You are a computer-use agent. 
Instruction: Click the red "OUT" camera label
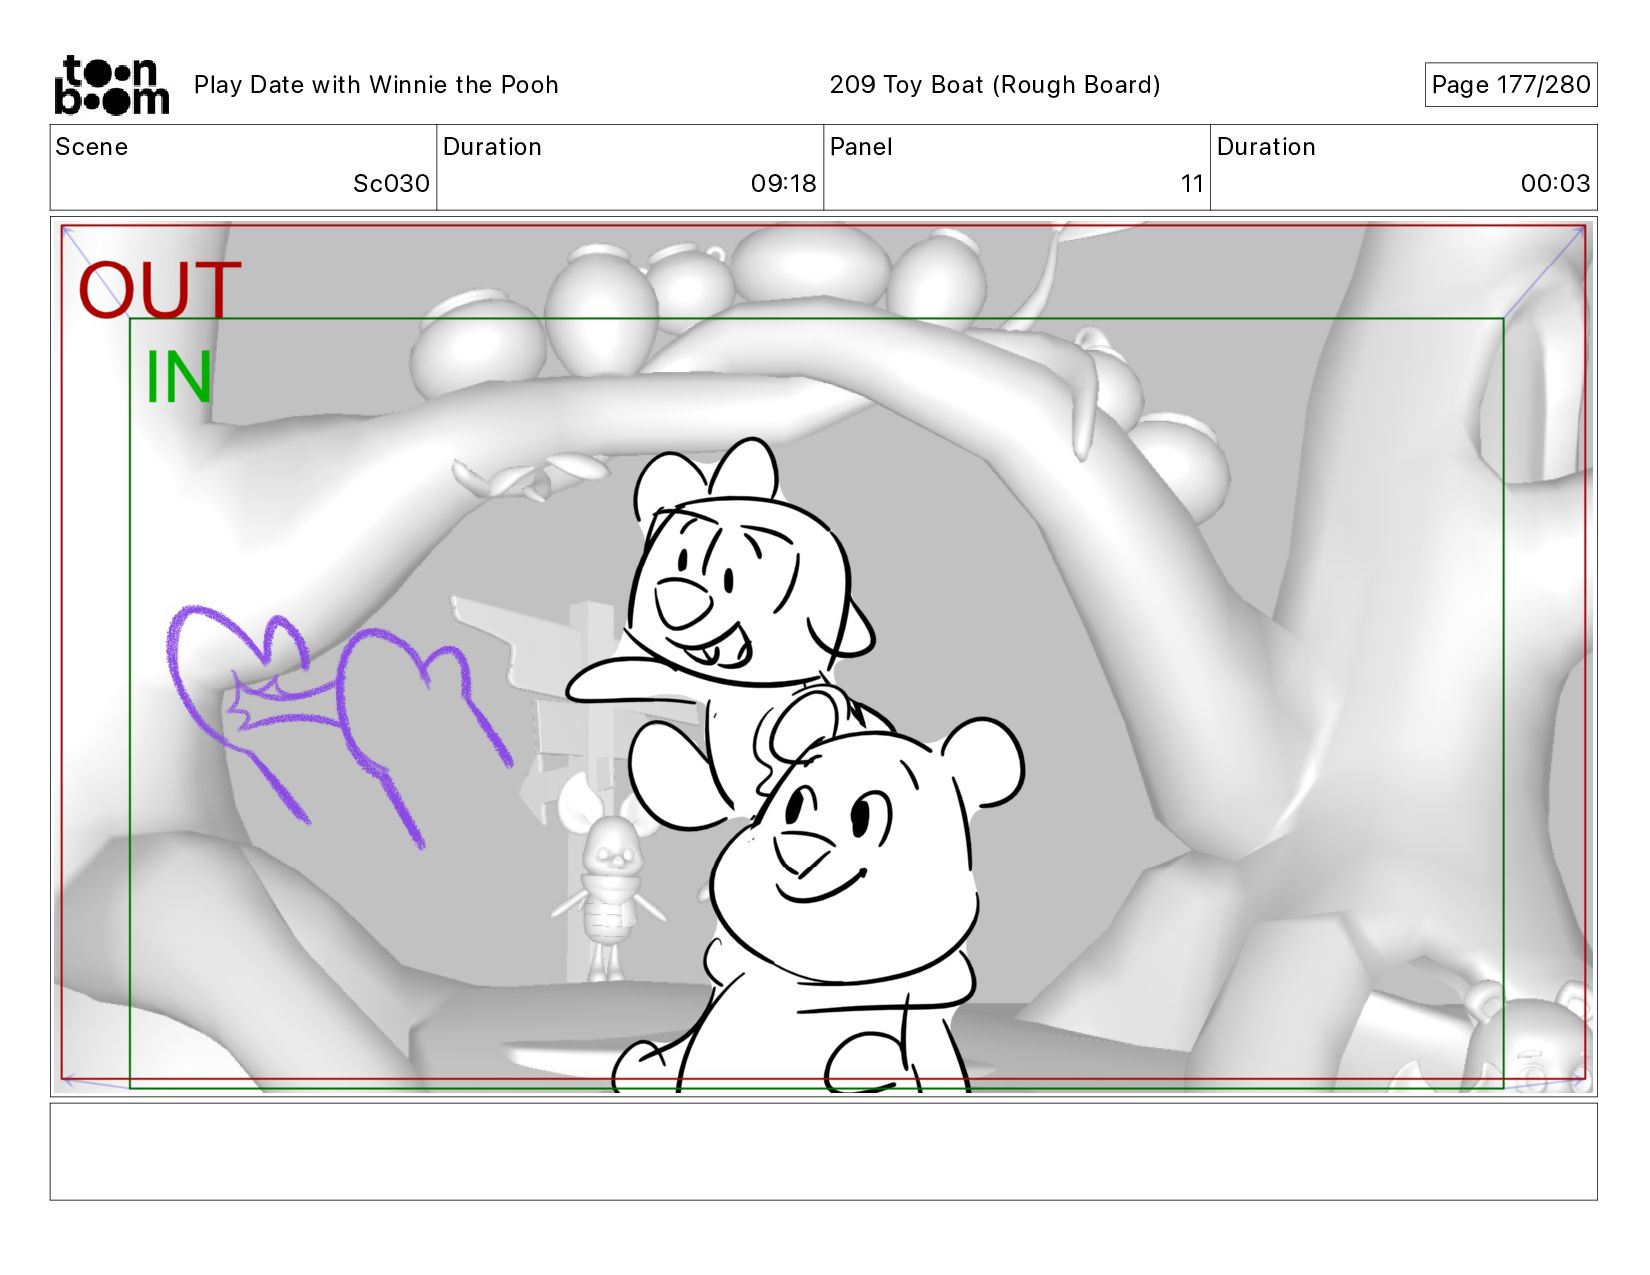[160, 290]
